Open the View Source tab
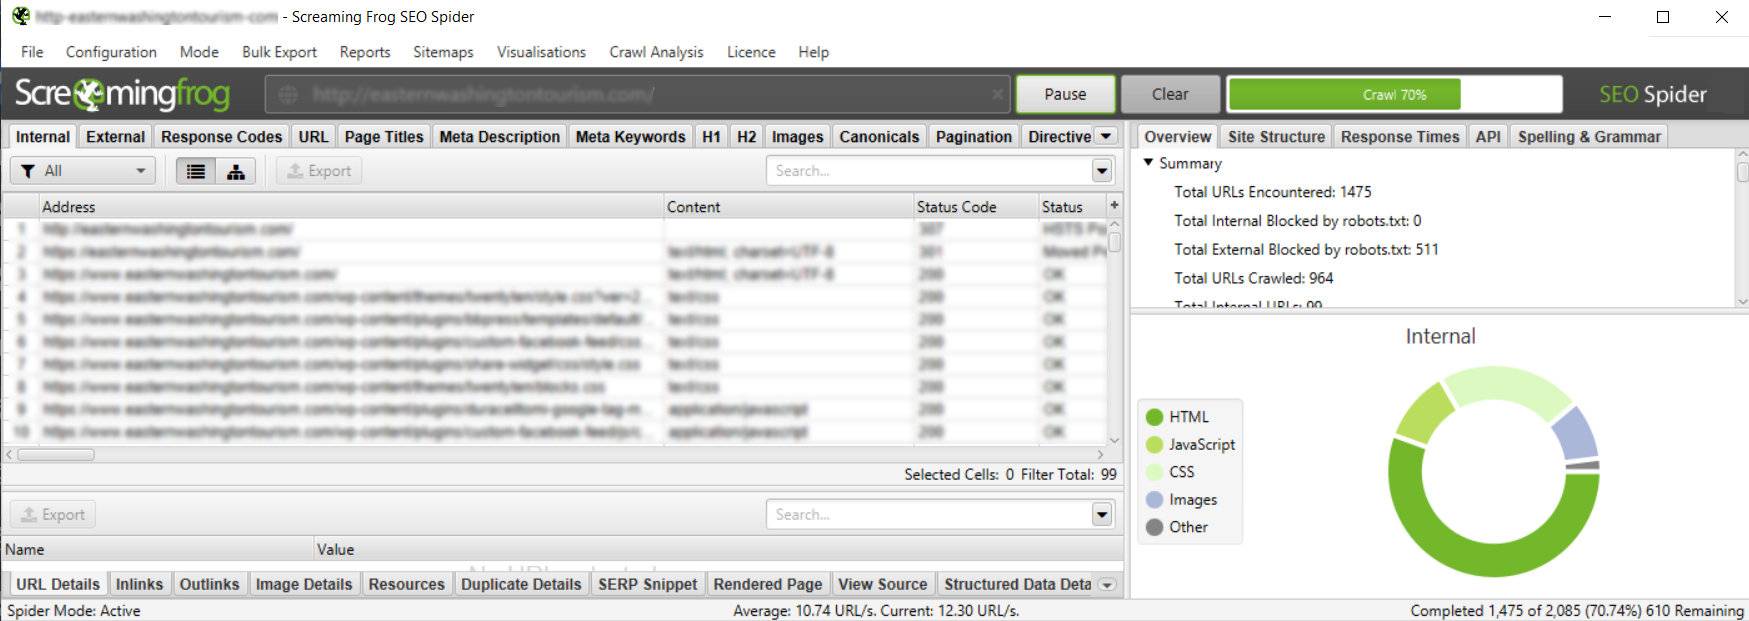 (x=883, y=584)
